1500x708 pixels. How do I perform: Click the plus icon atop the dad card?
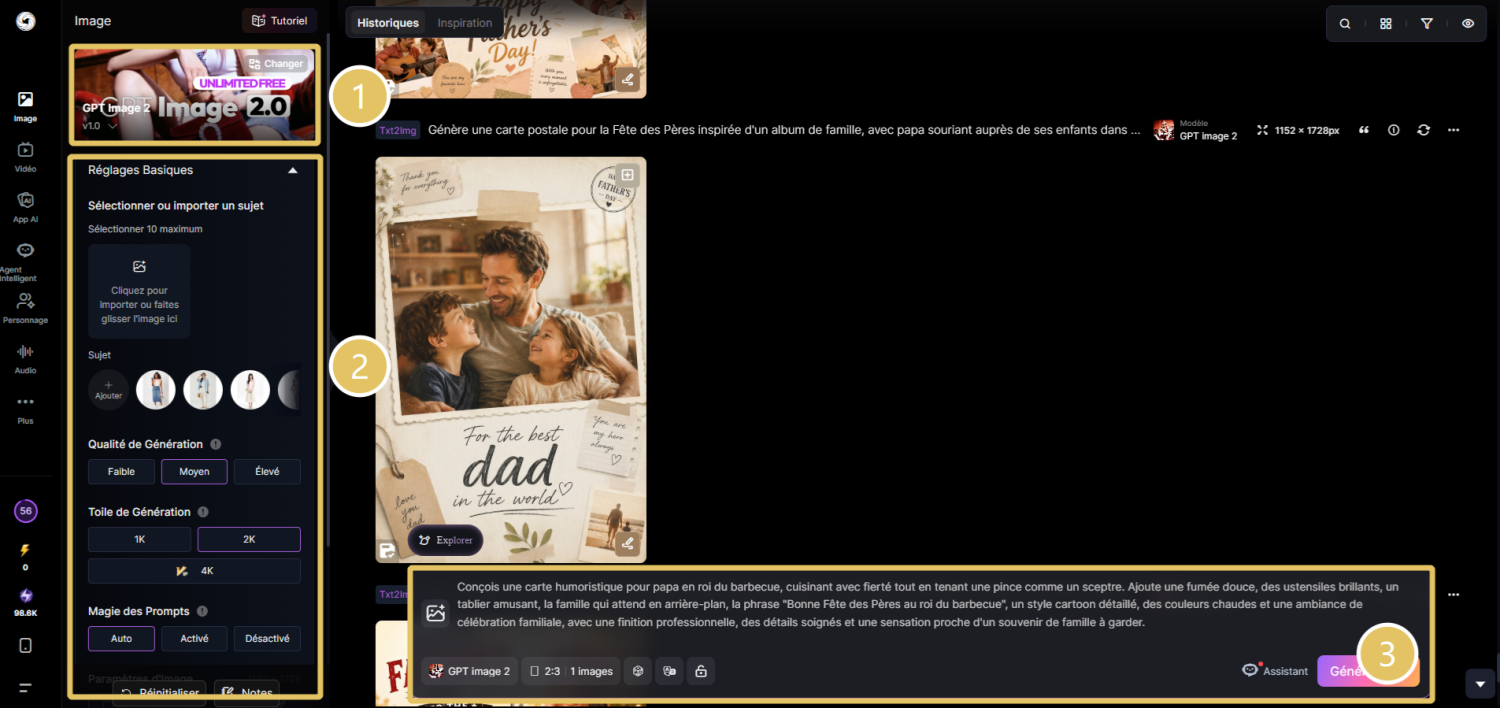(627, 174)
